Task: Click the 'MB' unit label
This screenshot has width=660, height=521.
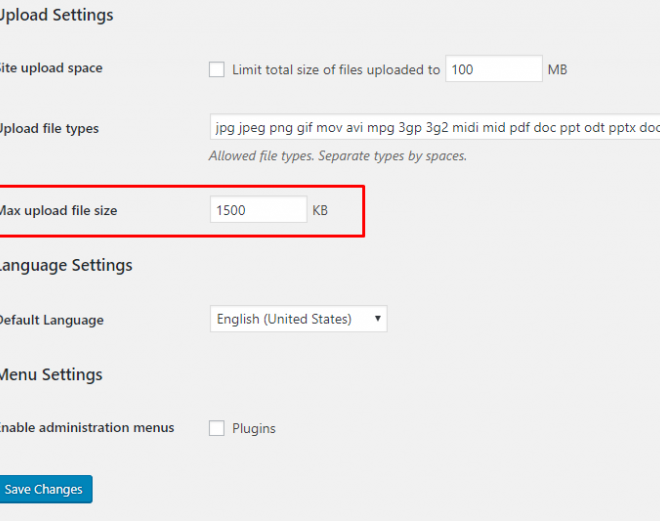Action: (557, 69)
